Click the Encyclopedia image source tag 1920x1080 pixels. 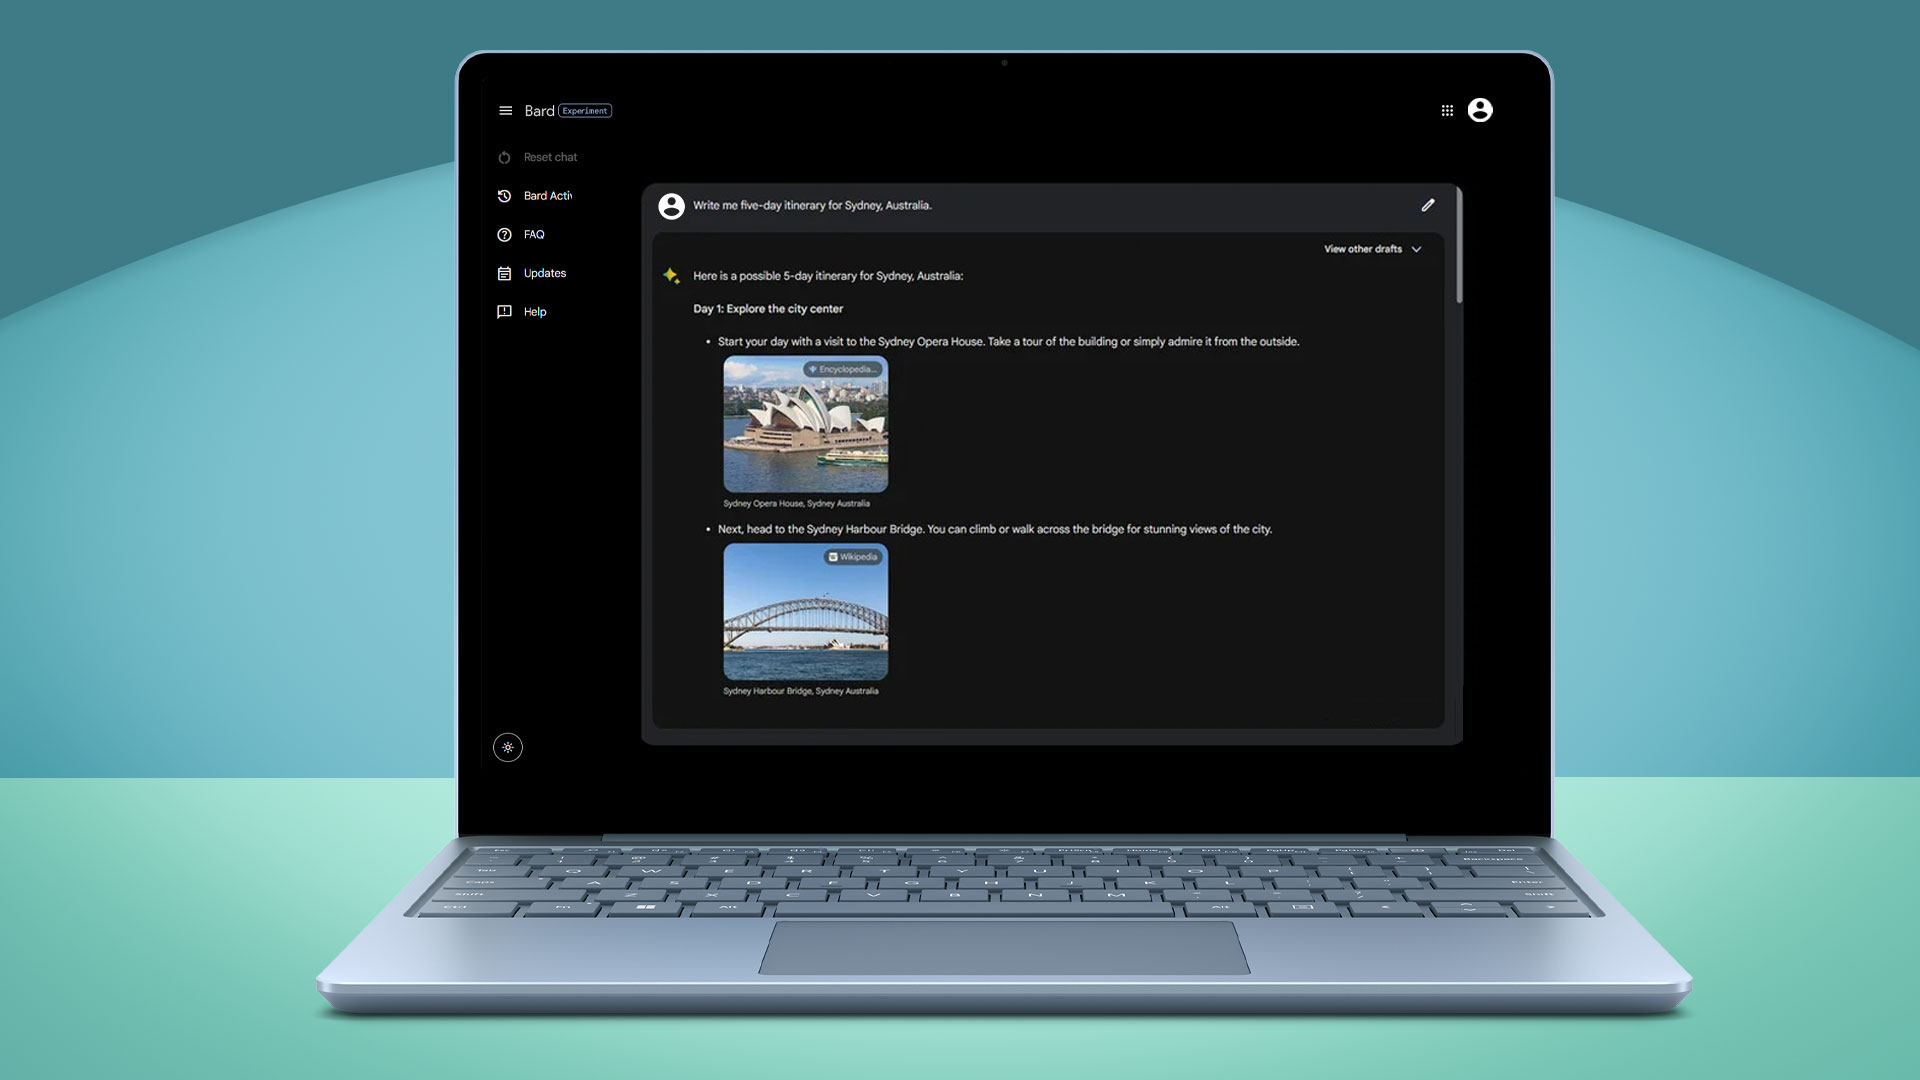point(841,369)
